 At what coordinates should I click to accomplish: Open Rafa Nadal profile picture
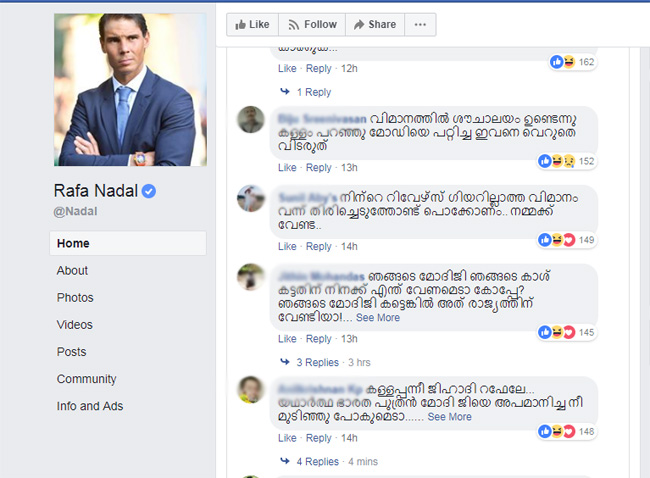[x=130, y=90]
